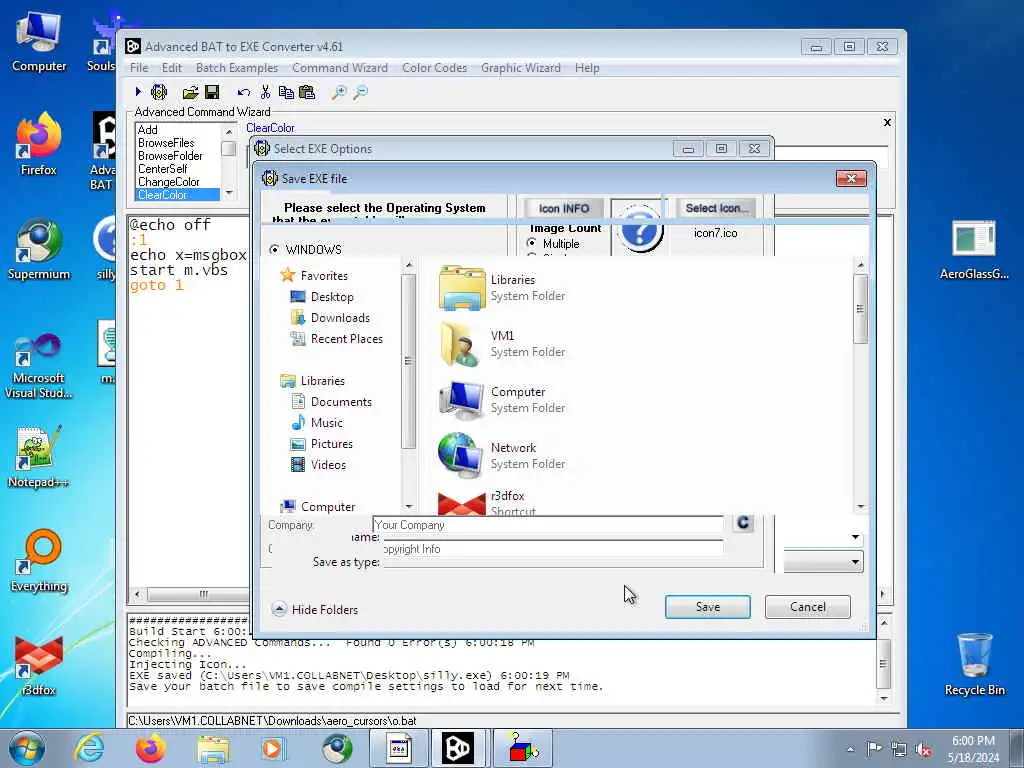Open Firefox desktop shortcut
Viewport: 1024px width, 768px height.
[39, 144]
